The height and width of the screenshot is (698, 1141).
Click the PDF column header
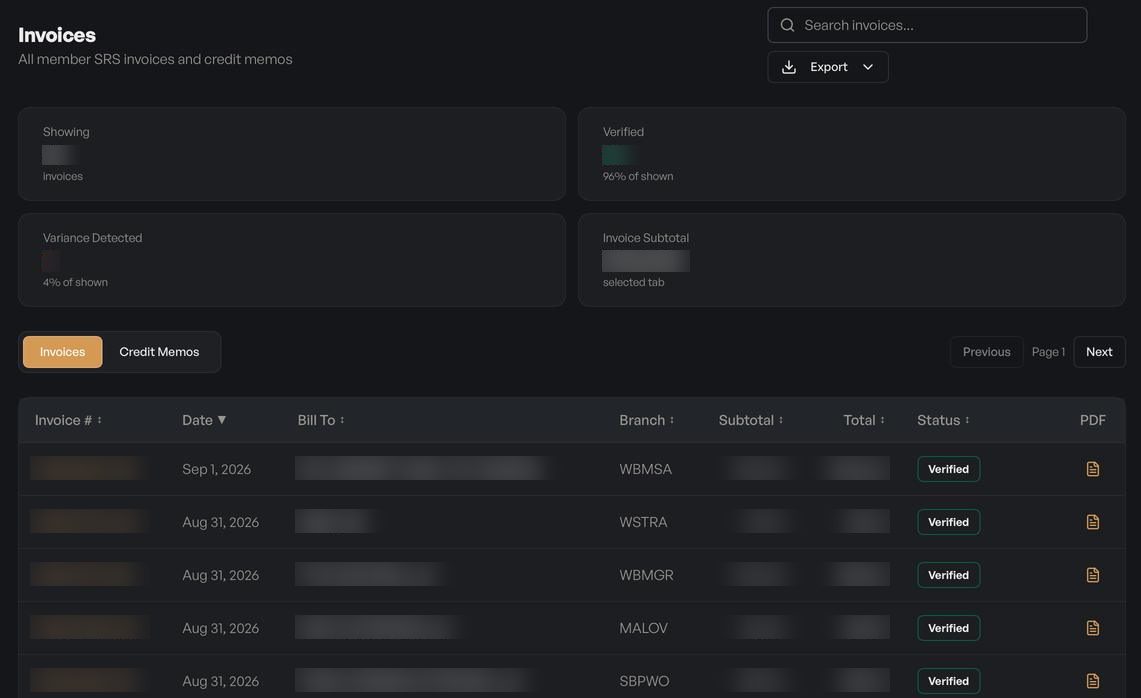1092,421
